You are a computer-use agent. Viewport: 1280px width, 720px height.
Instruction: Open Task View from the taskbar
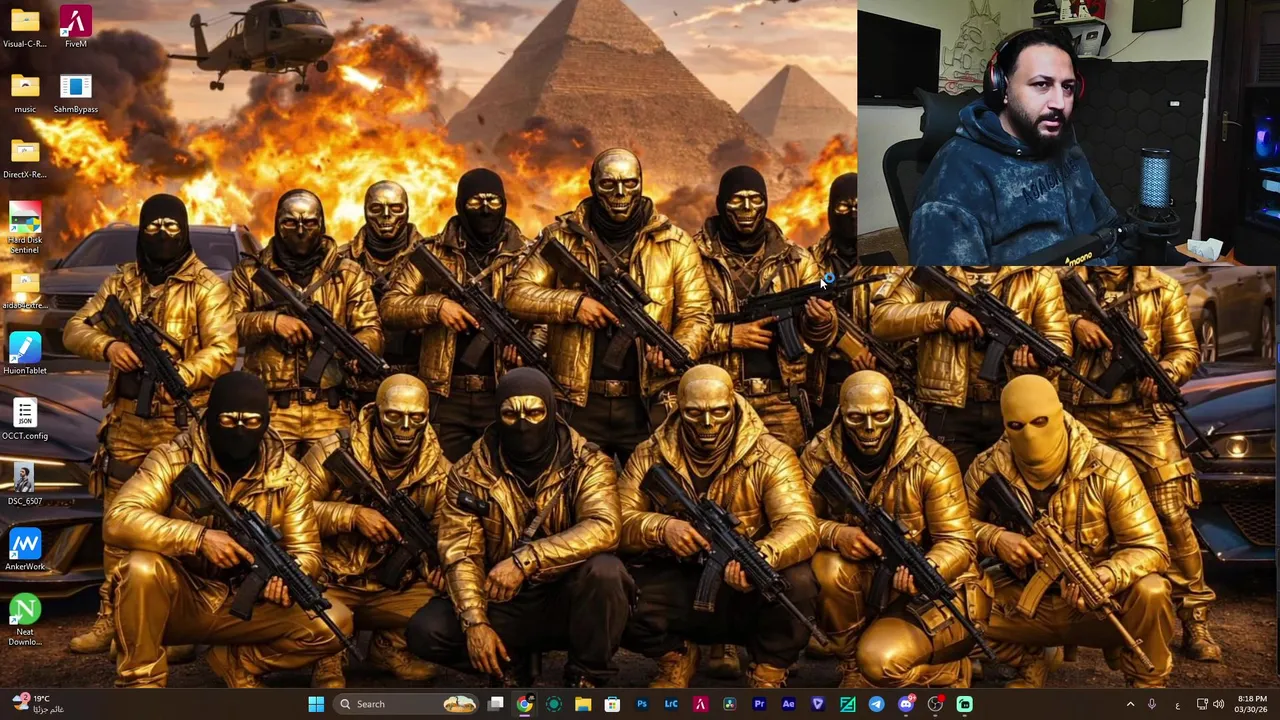pos(495,704)
